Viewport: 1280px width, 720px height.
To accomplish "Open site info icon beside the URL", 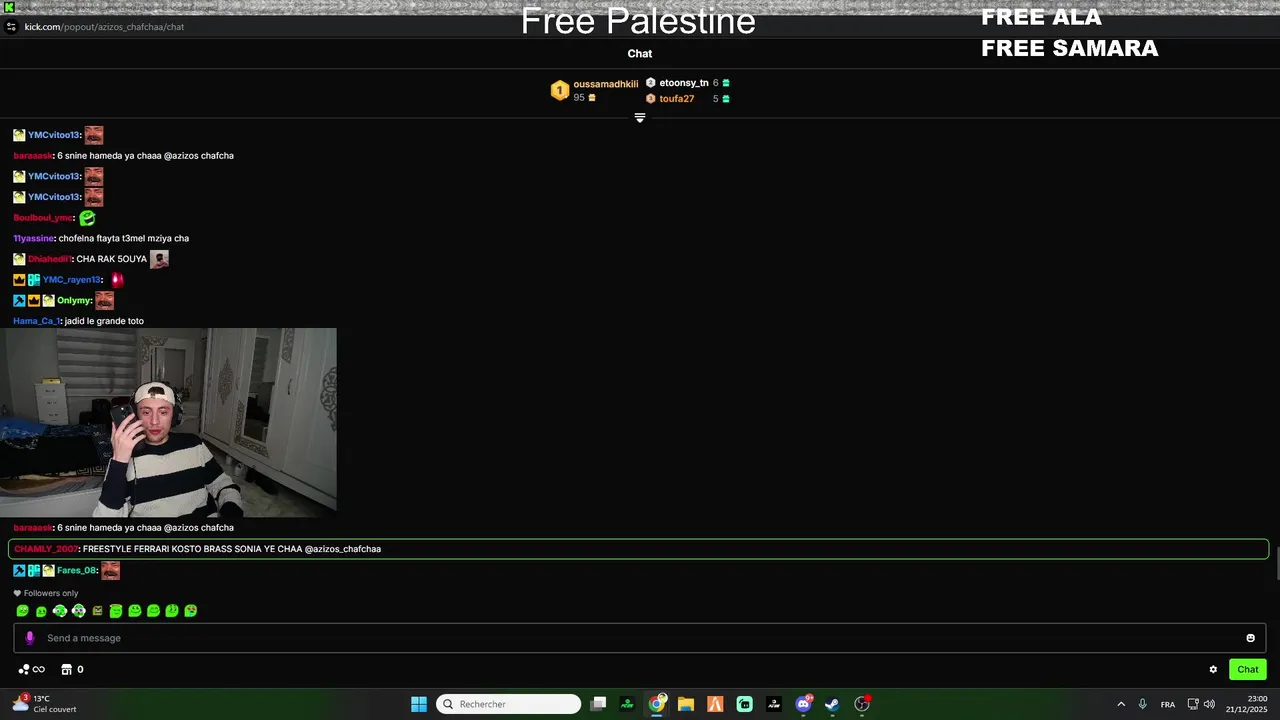I will (10, 27).
